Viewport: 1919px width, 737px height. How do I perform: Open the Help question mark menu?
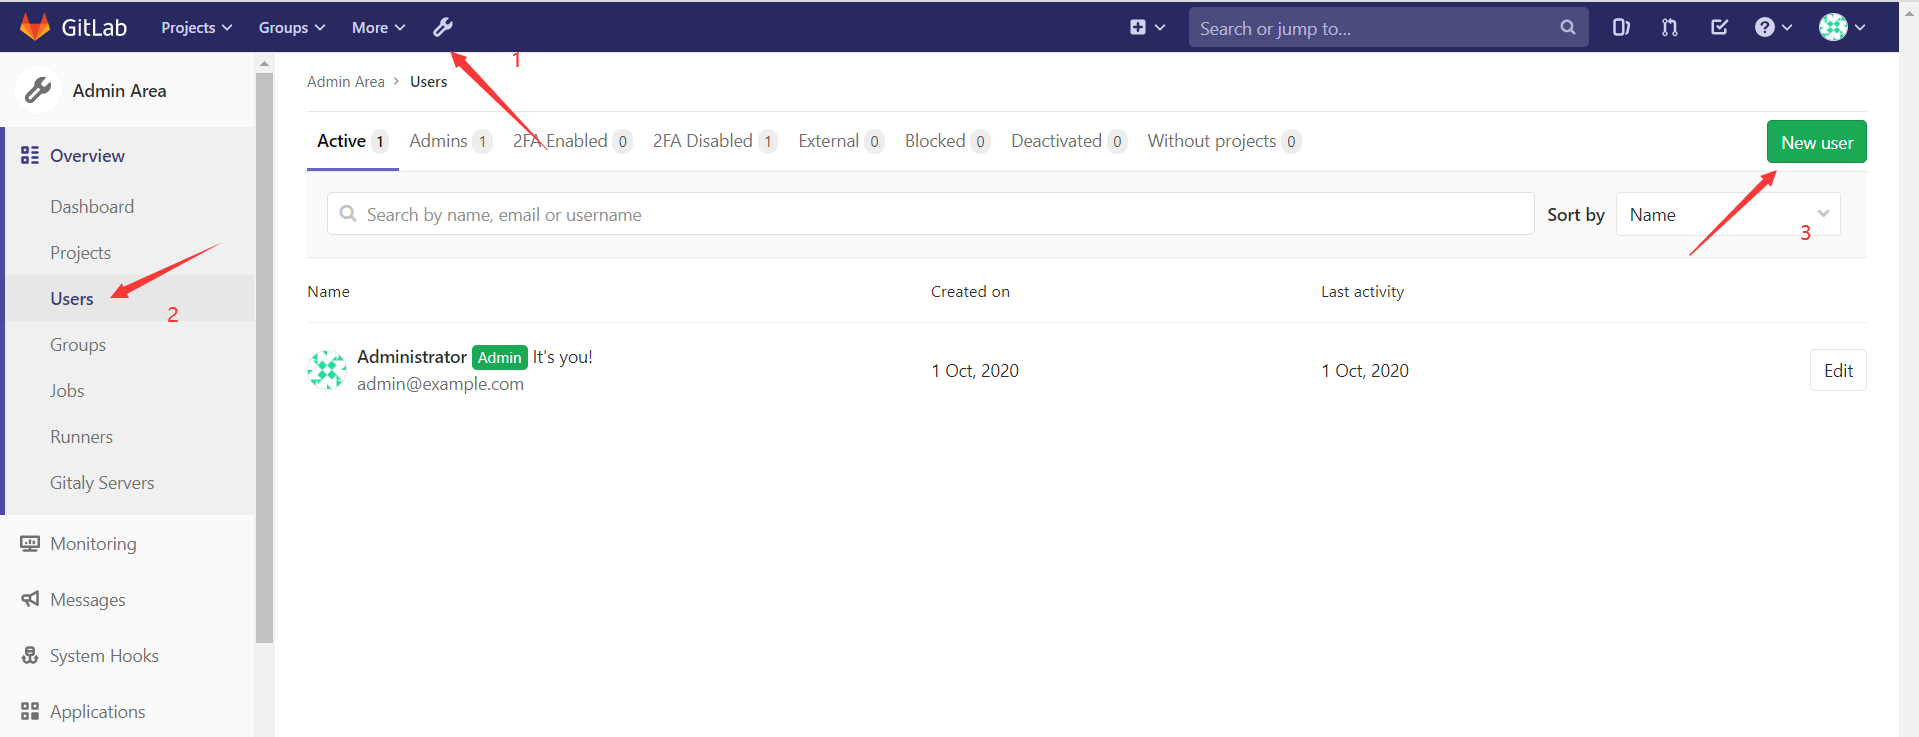click(x=1773, y=27)
